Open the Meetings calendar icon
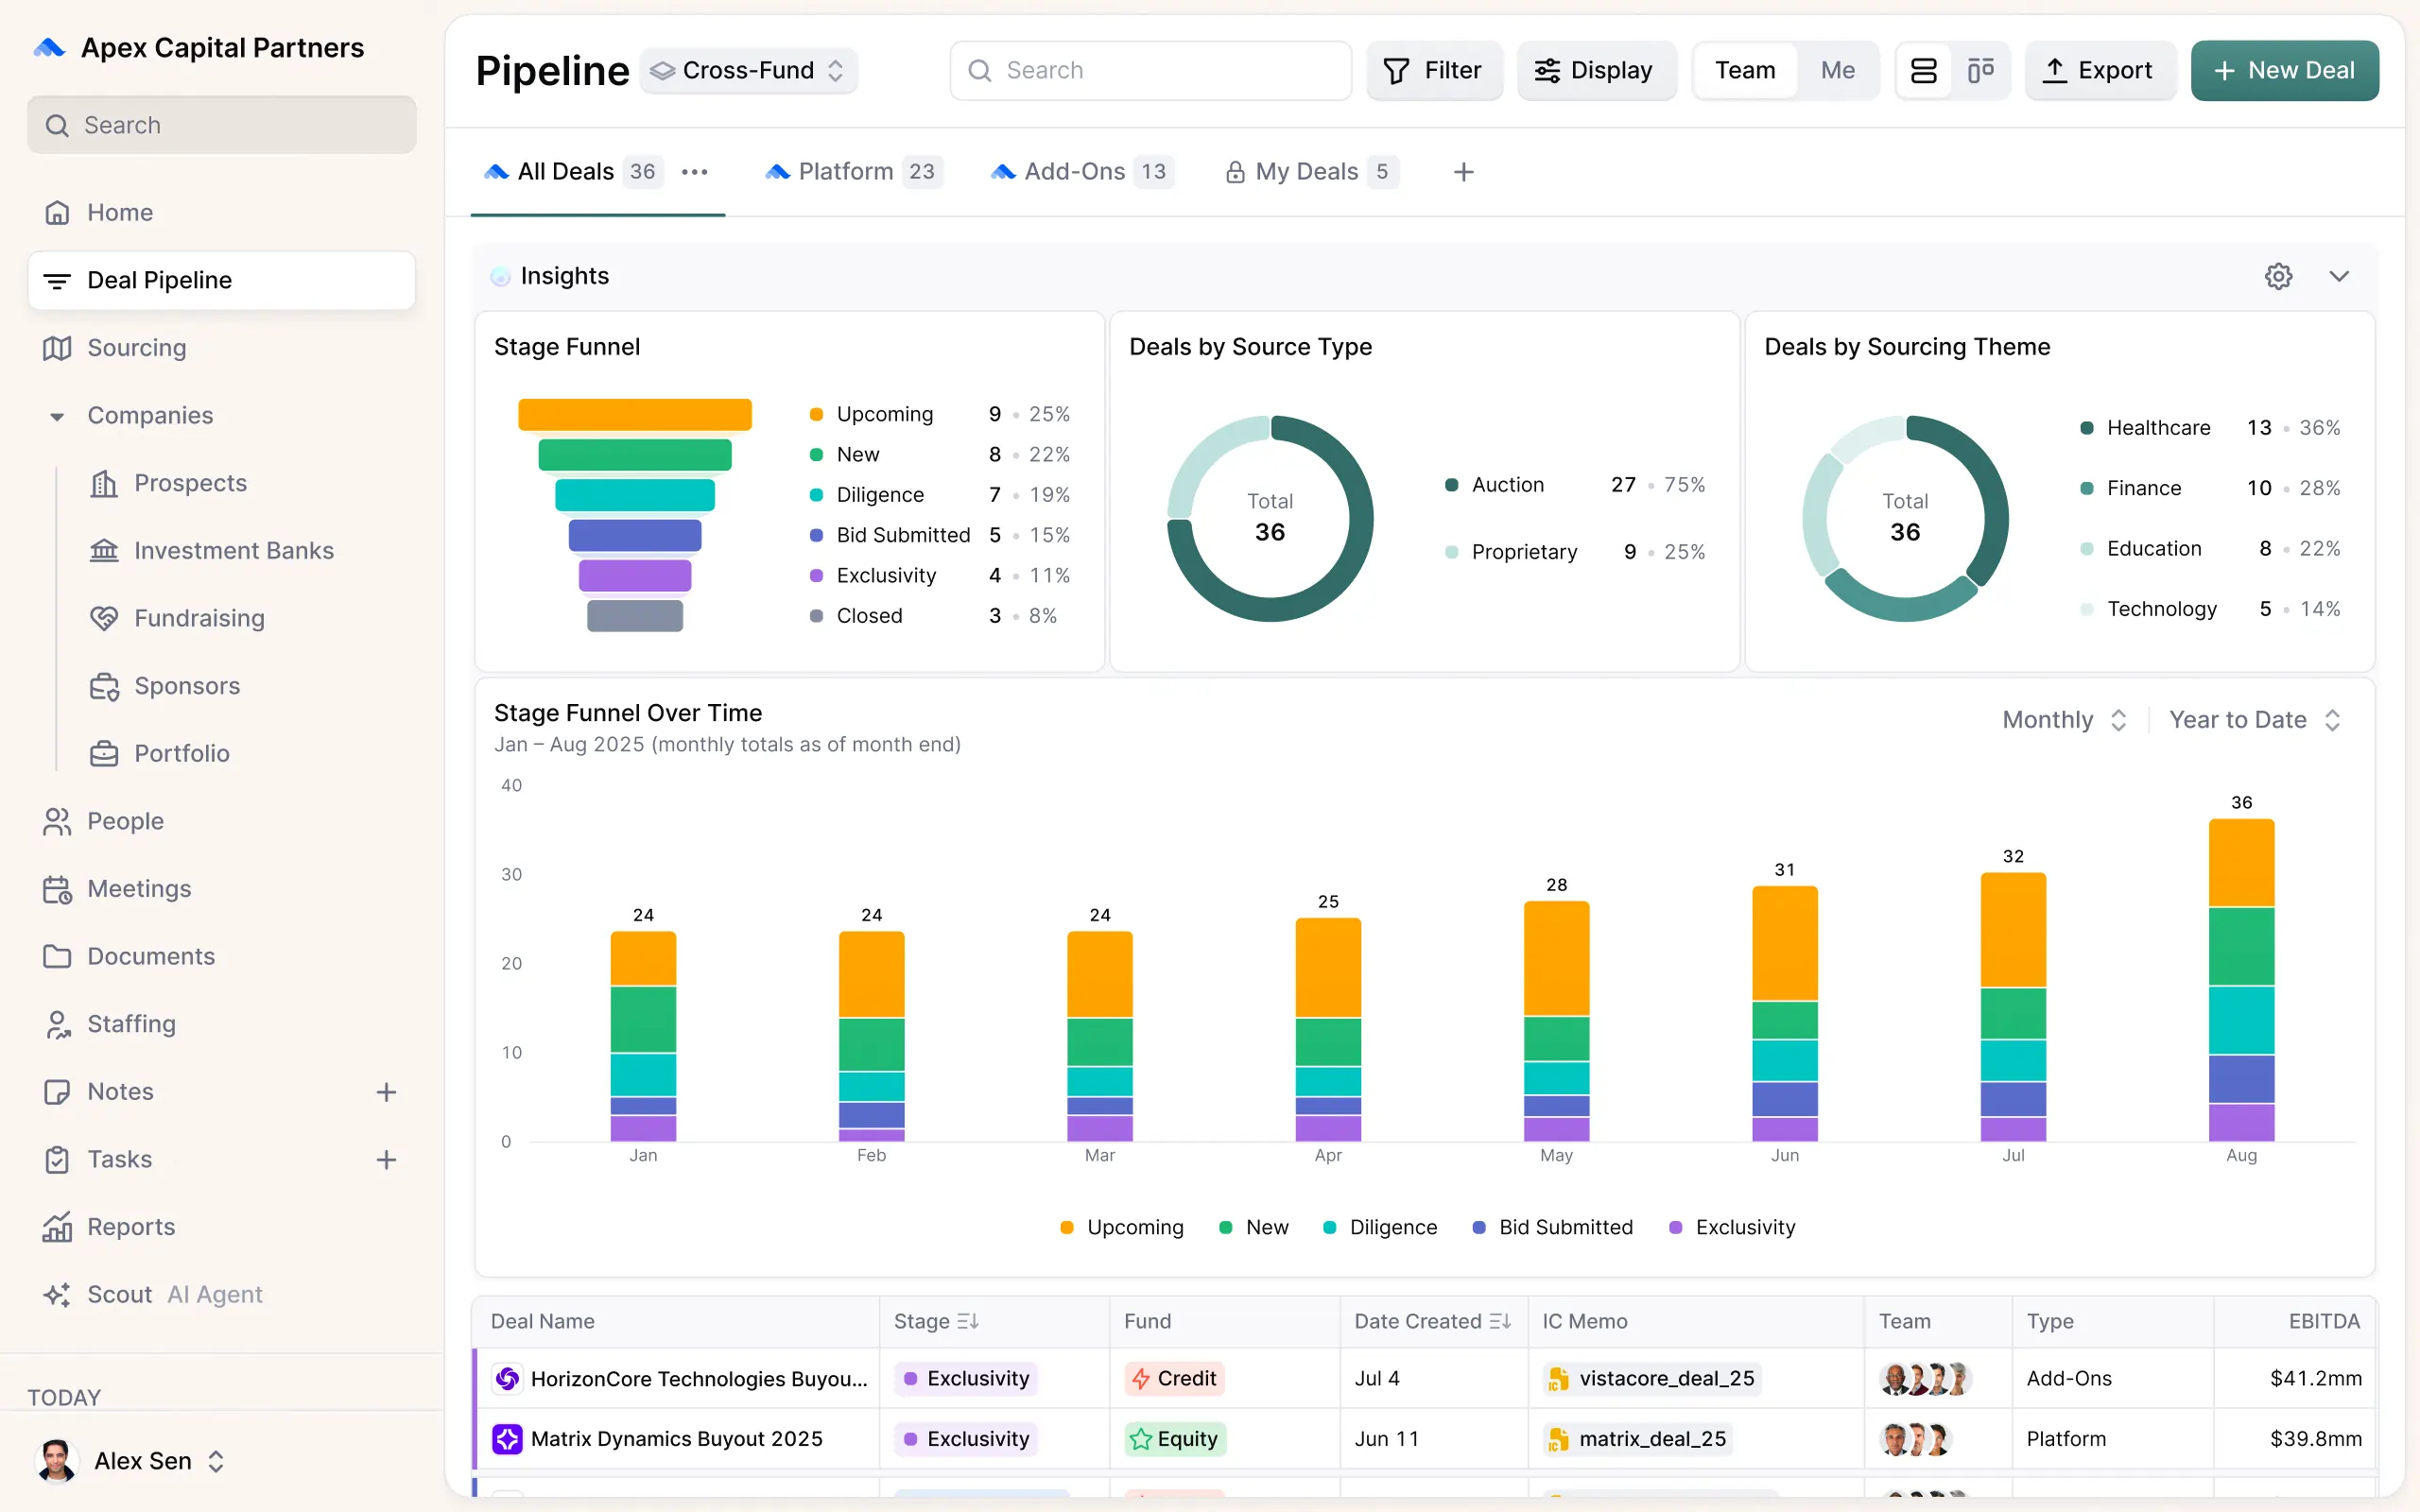Viewport: 2420px width, 1512px height. [57, 889]
